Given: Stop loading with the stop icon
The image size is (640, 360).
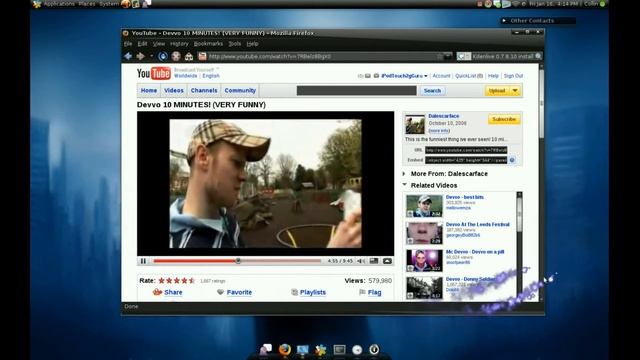Looking at the screenshot, I should point(176,56).
